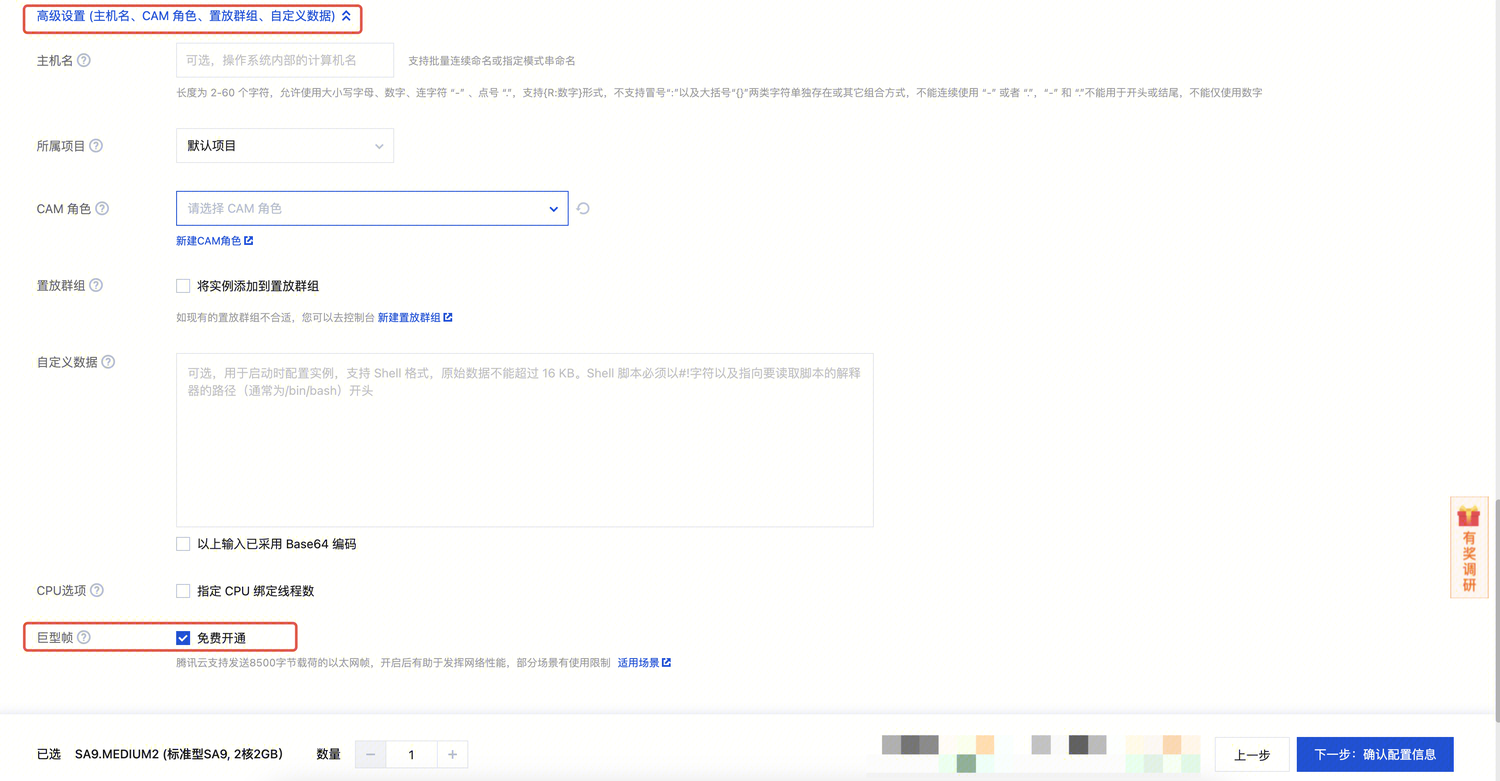Open the 有奖调研 survey badge
Screen dimensions: 1500x781
pyautogui.click(x=1469, y=548)
